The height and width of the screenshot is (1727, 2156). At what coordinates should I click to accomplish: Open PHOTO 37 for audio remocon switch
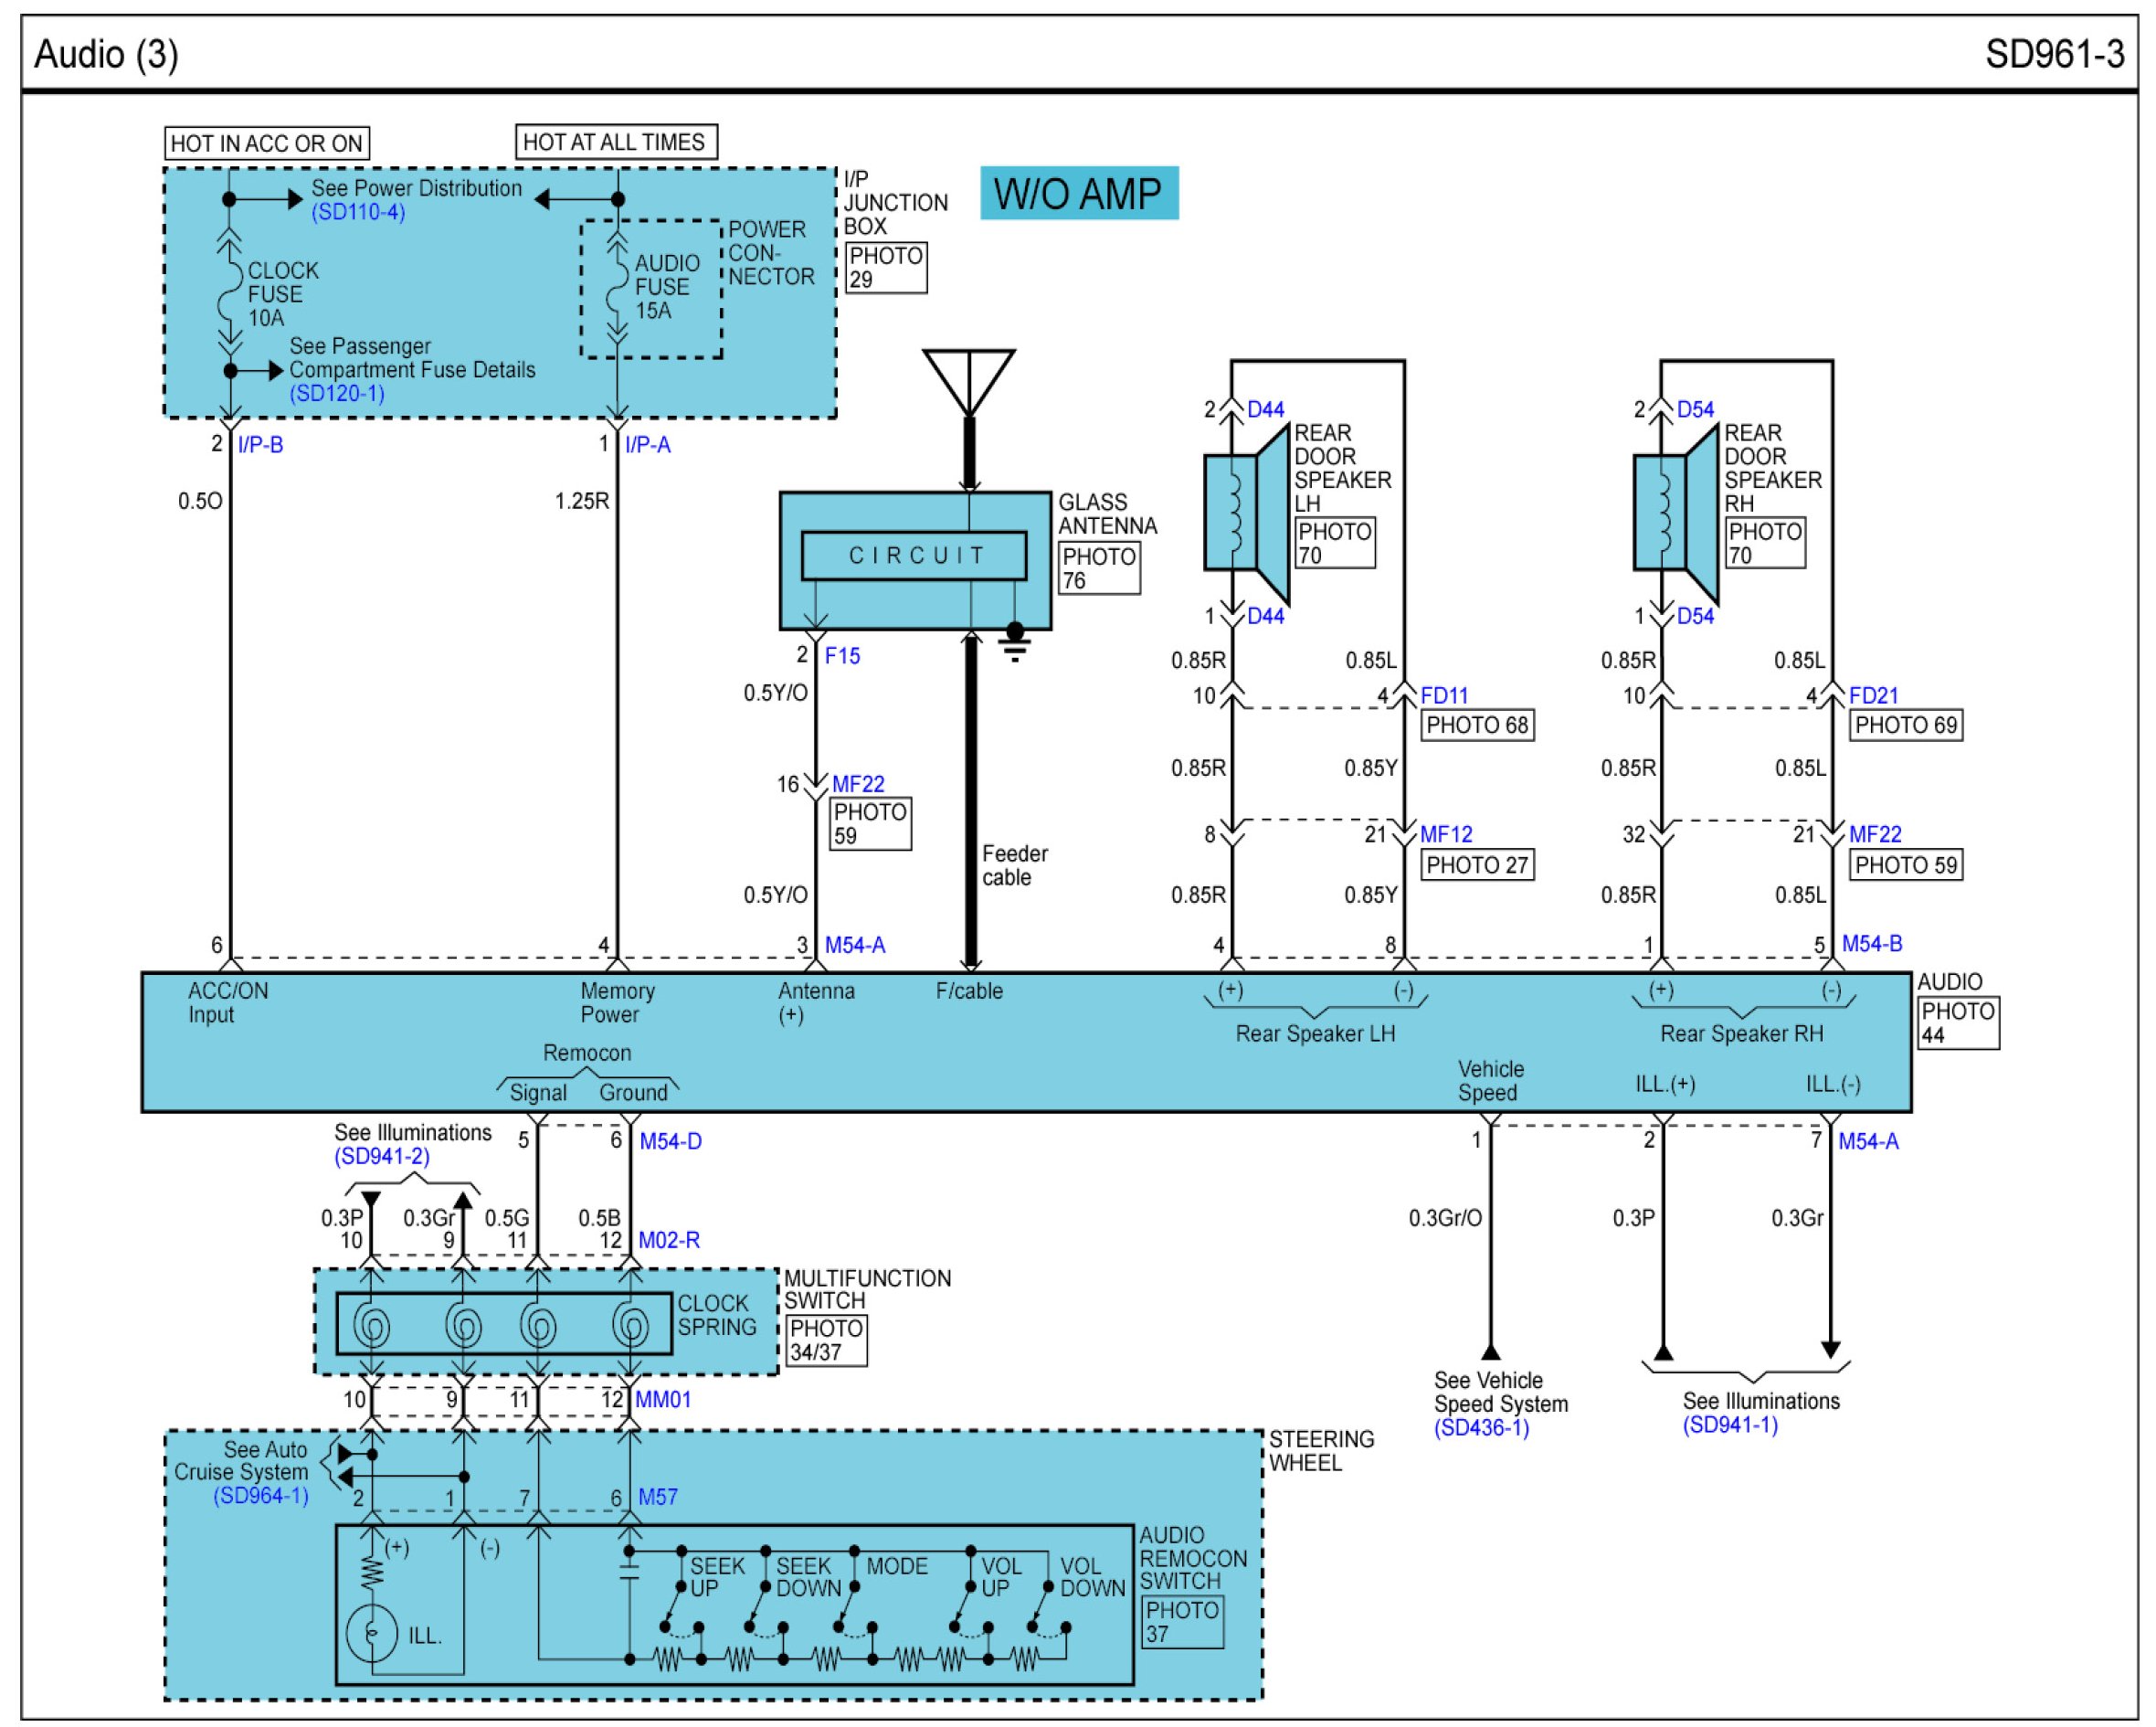pos(1182,1621)
